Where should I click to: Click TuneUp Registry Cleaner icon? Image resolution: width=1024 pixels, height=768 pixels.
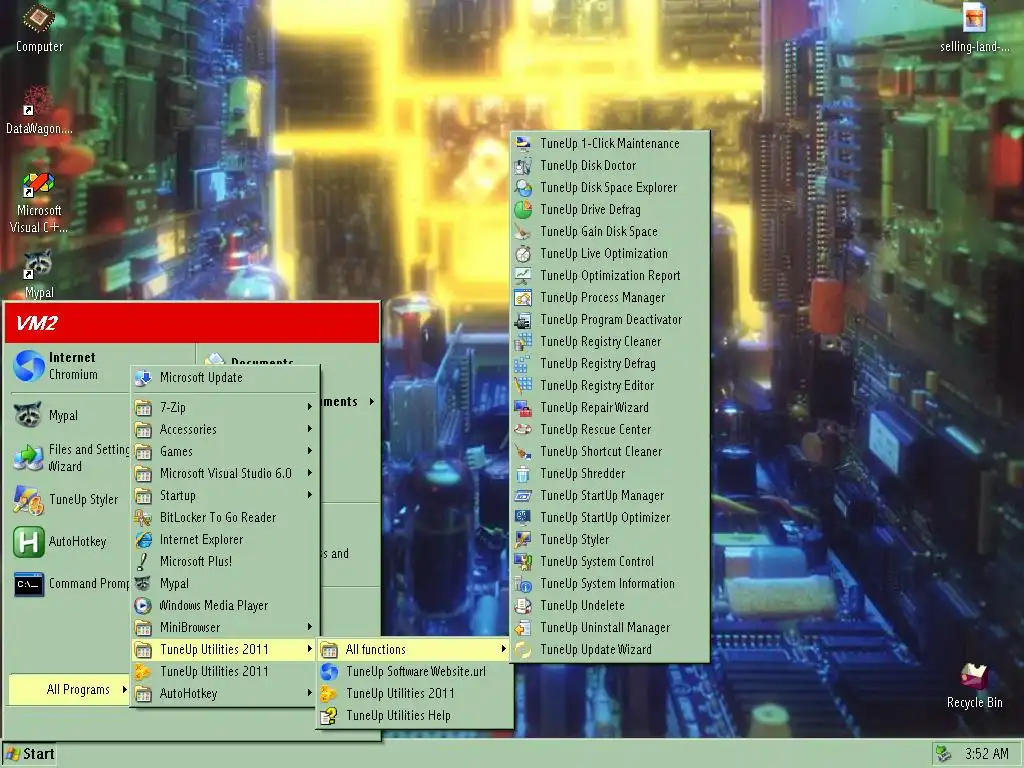[x=523, y=342]
